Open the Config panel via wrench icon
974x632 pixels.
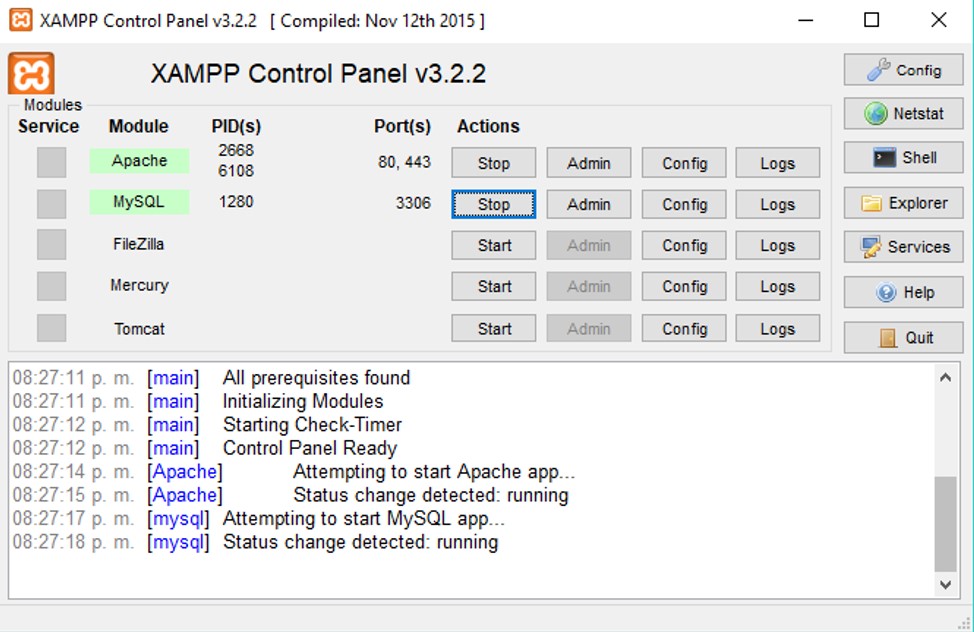tap(903, 69)
